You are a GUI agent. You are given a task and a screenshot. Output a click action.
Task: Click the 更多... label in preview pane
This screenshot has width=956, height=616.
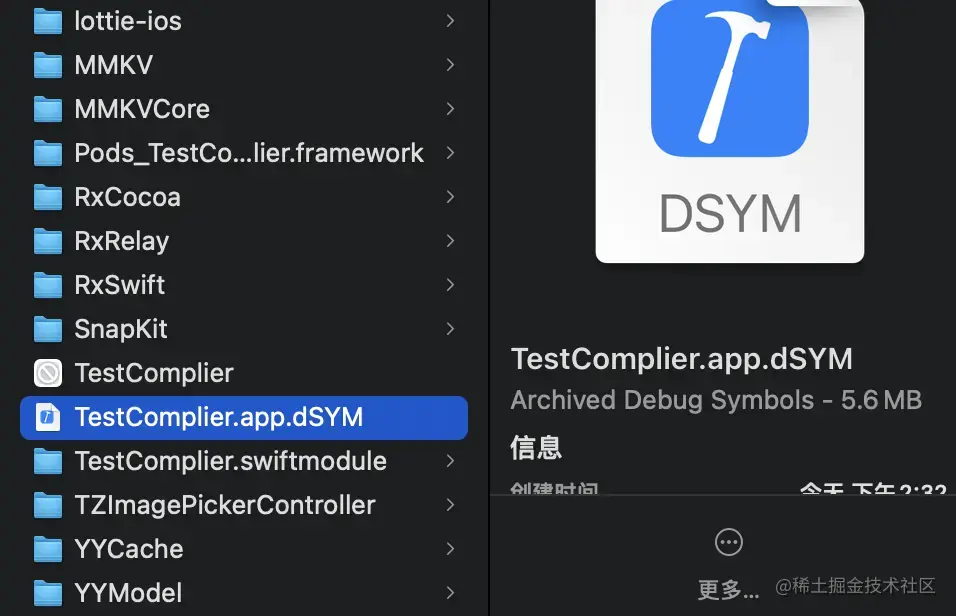[x=729, y=590]
